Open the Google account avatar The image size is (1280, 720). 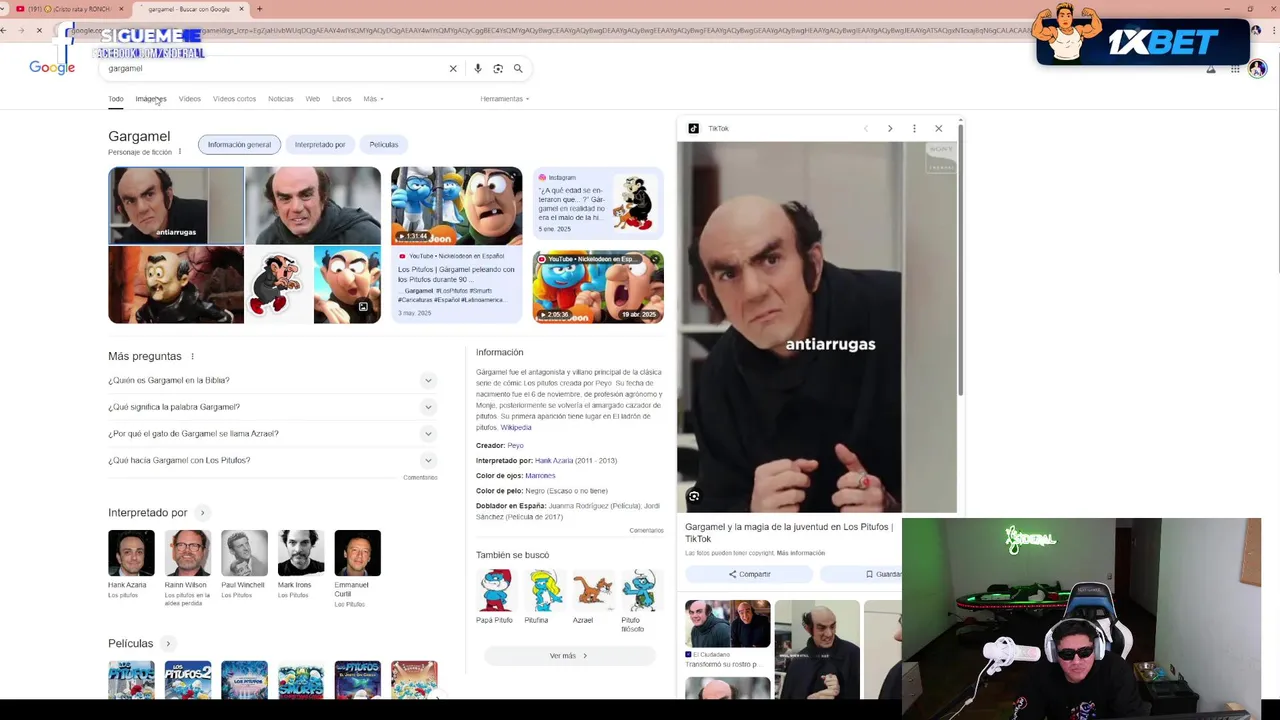tap(1258, 69)
